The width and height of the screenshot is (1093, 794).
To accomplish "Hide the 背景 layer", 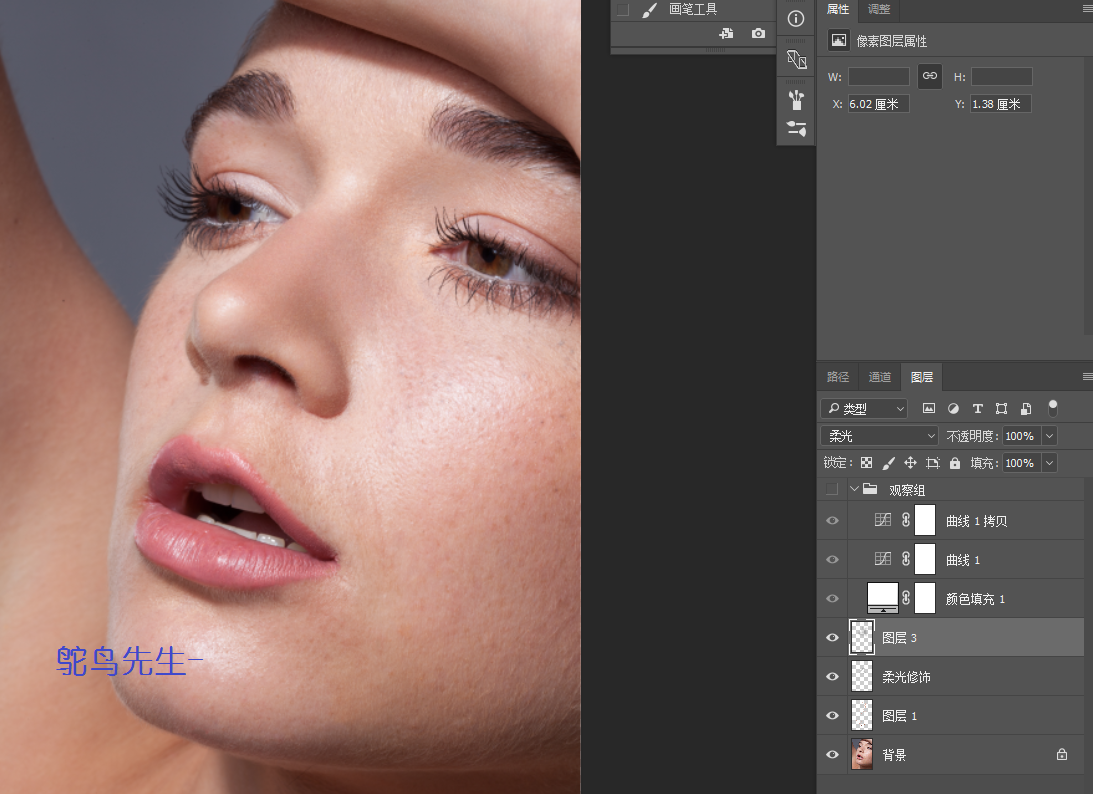I will point(832,755).
